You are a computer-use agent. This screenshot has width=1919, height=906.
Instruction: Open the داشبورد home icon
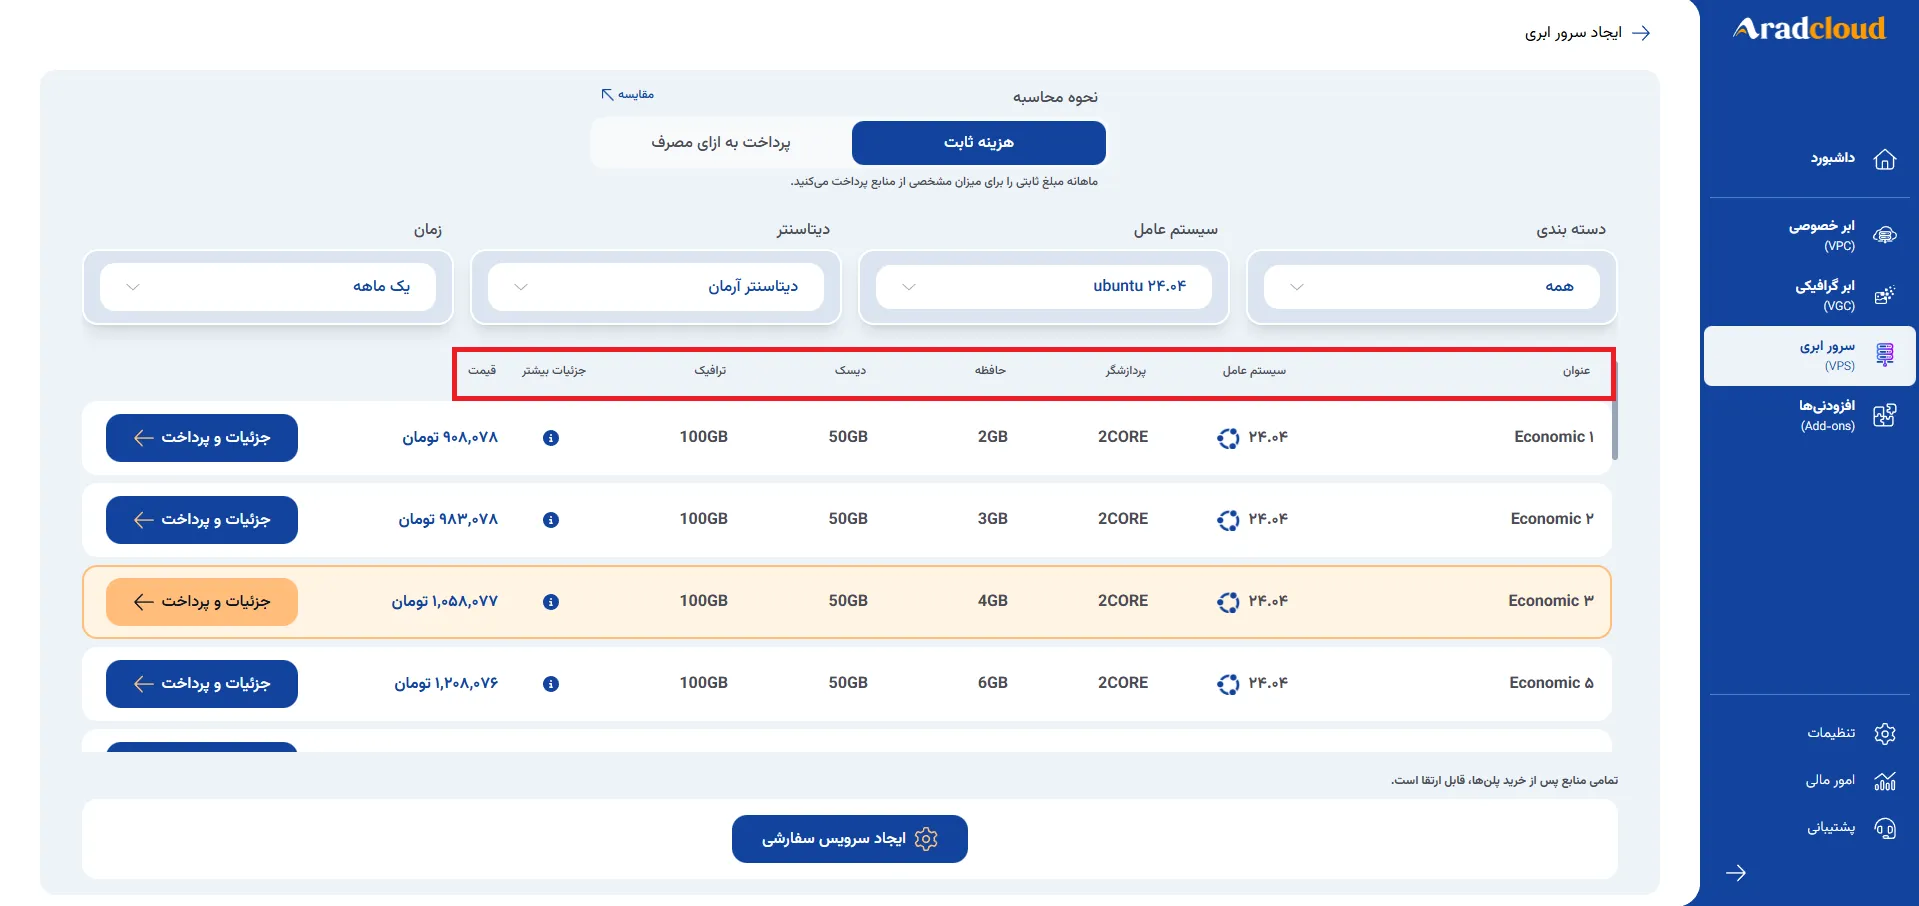coord(1885,159)
